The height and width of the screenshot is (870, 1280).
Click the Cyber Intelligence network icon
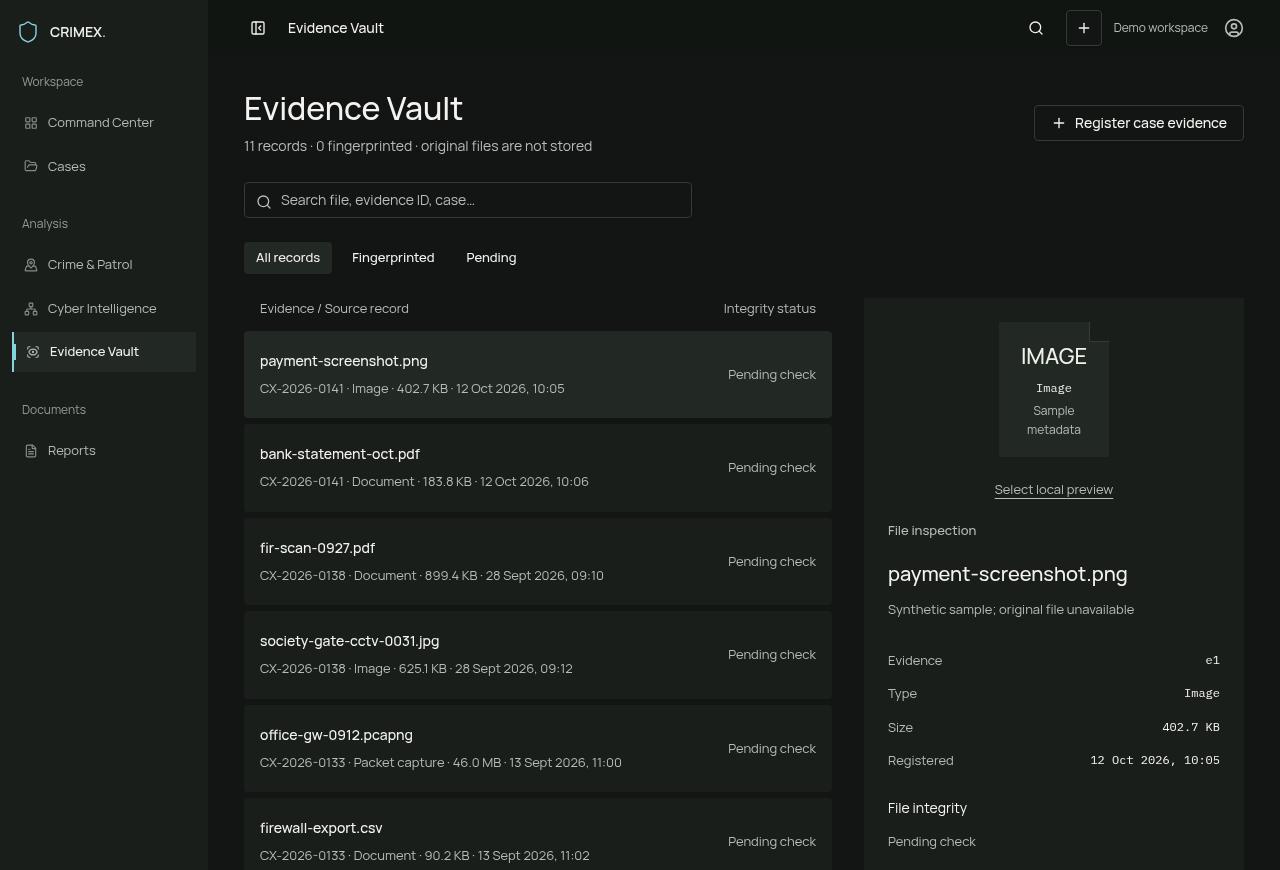tap(31, 309)
